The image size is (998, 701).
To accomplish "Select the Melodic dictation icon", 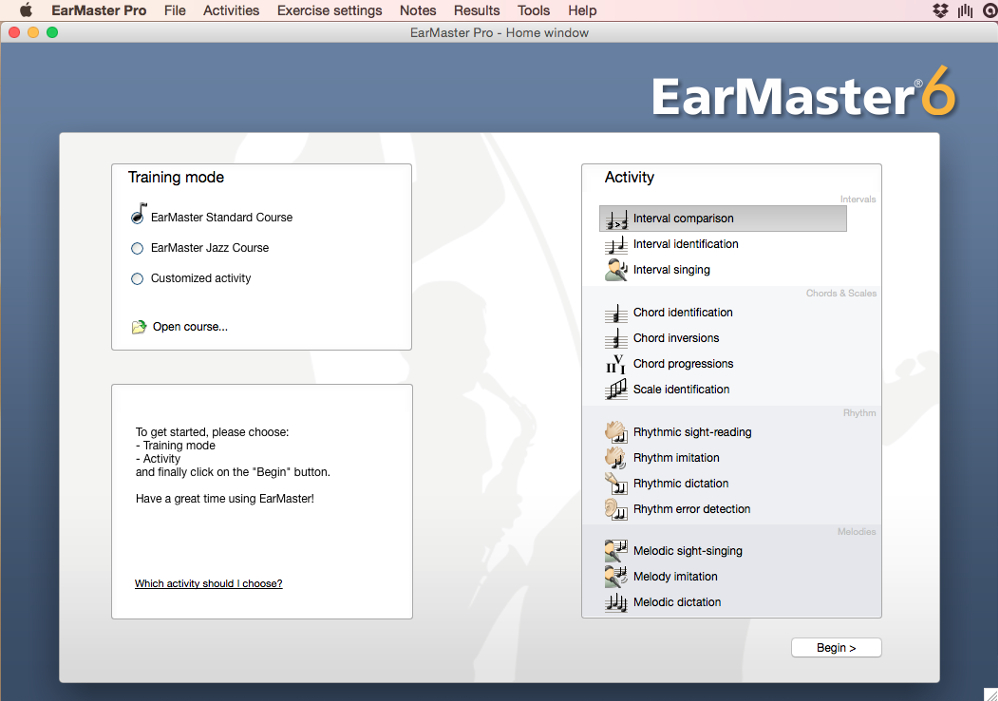I will pos(616,602).
